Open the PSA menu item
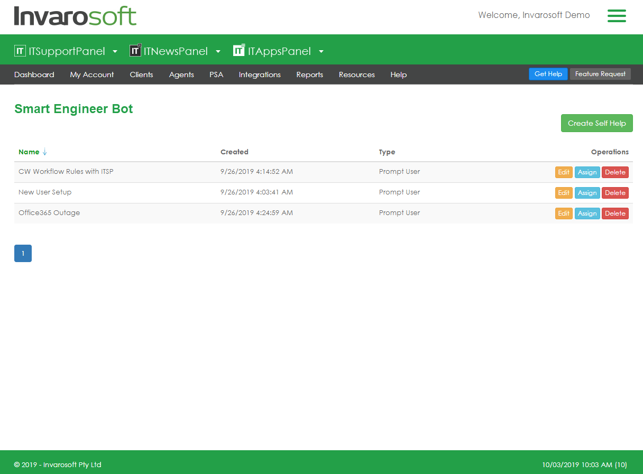 pos(216,75)
